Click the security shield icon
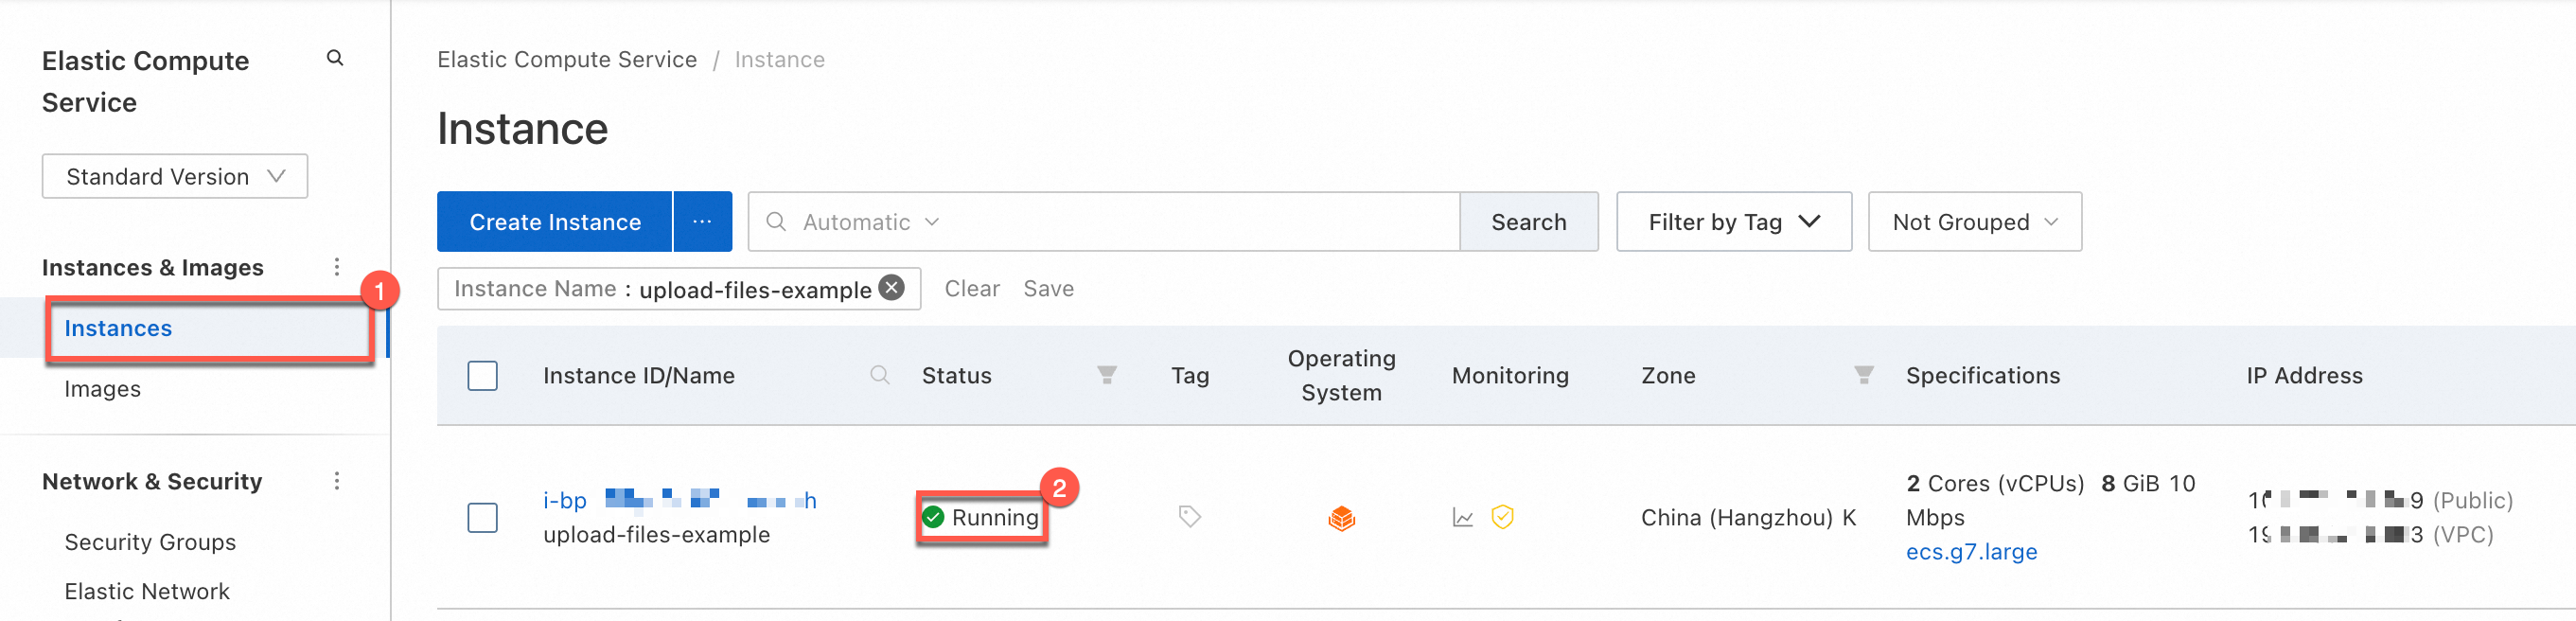Screen dimensions: 2576x621 pos(1502,517)
